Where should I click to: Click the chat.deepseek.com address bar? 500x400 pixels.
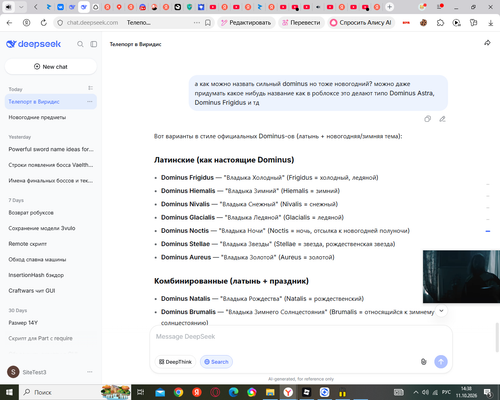(92, 23)
